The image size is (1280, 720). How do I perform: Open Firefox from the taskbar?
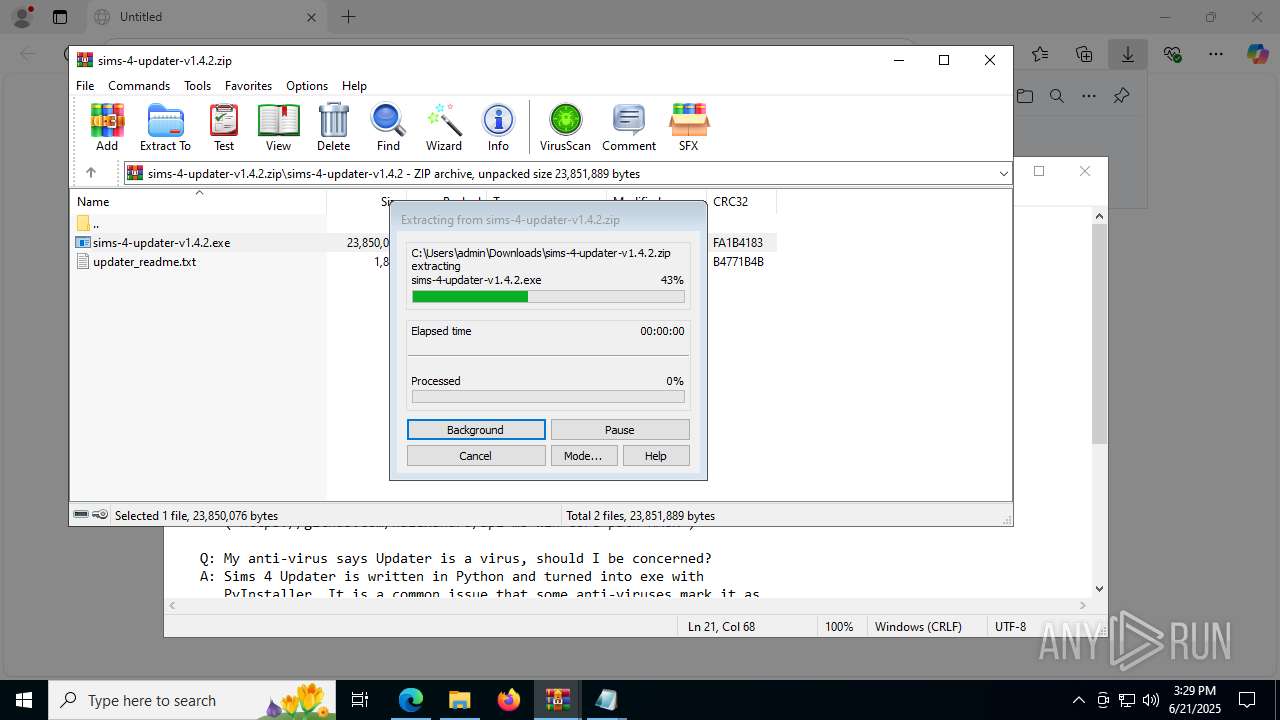[x=508, y=700]
